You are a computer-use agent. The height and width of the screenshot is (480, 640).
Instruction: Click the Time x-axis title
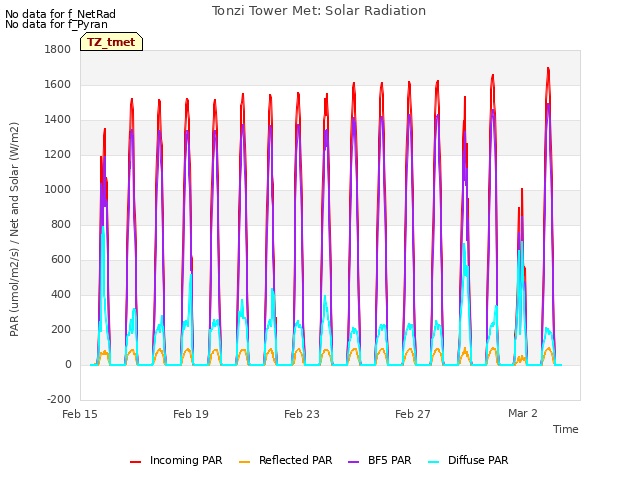(566, 429)
